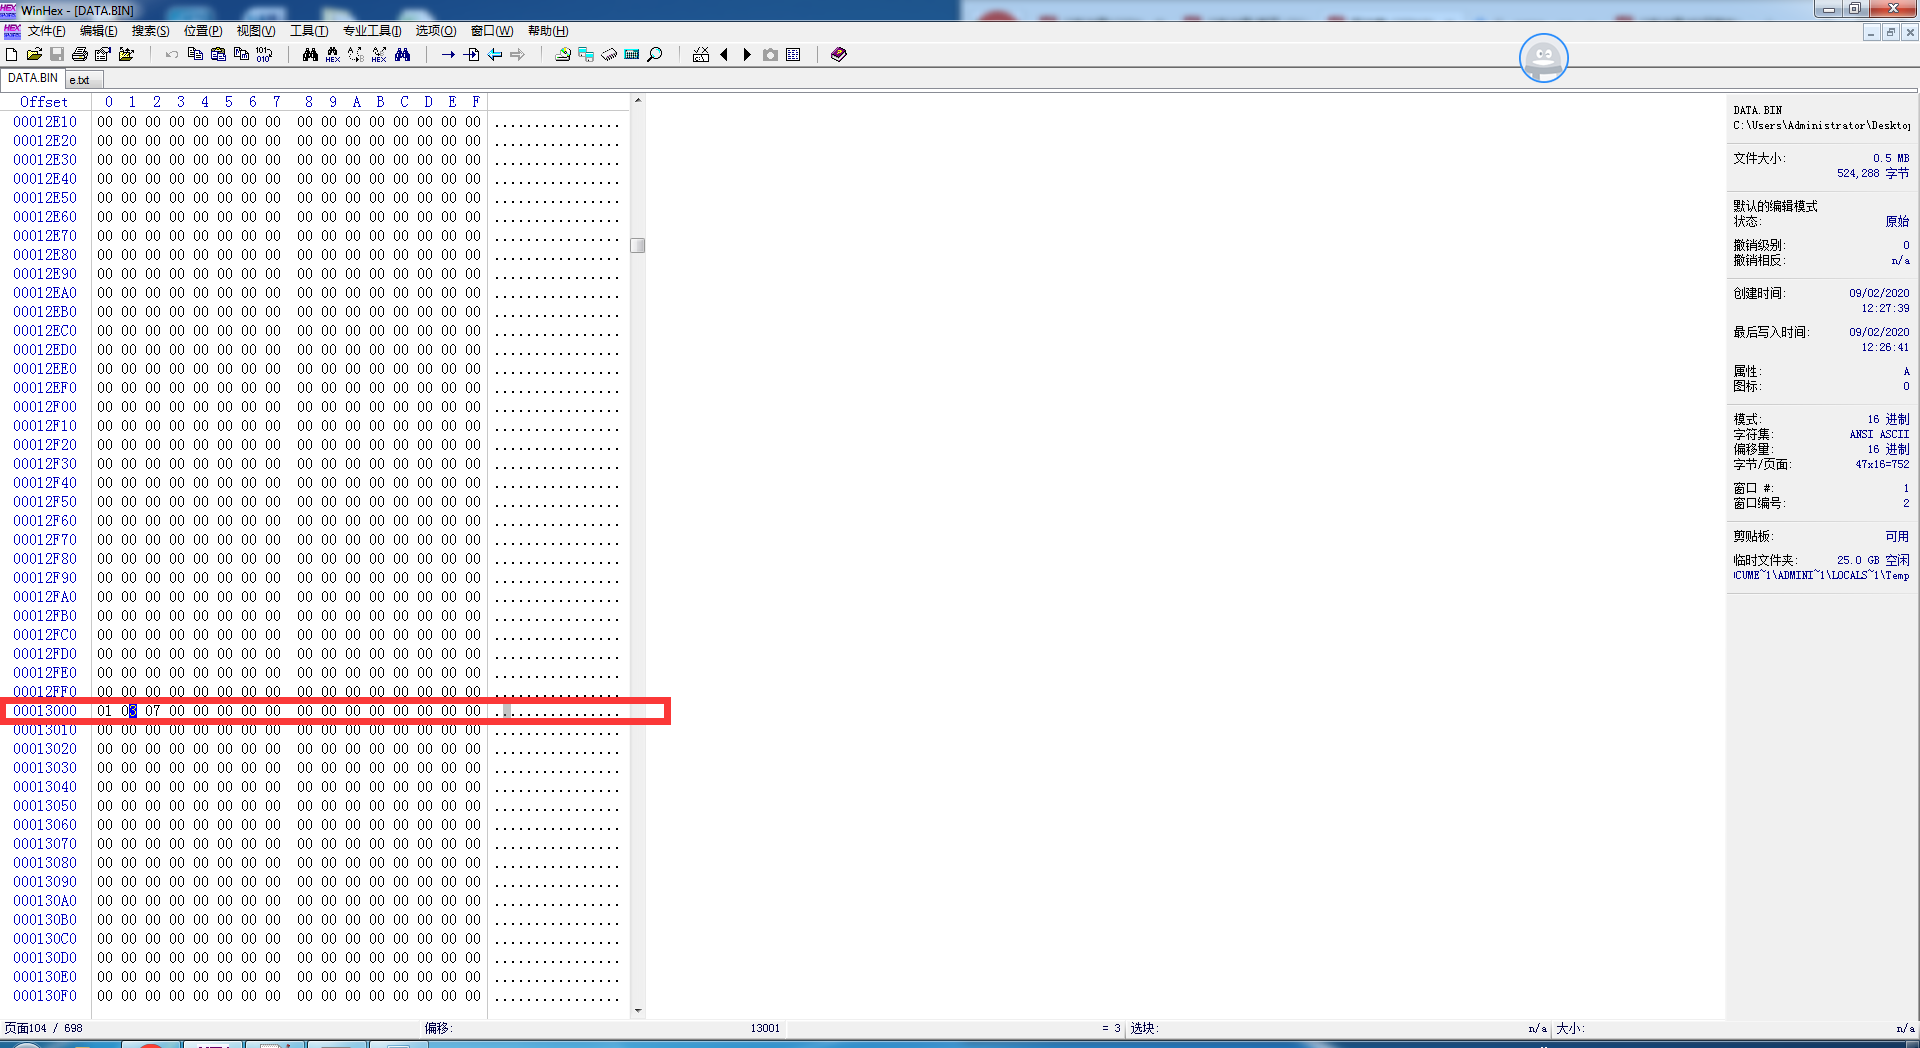The height and width of the screenshot is (1048, 1920).
Task: Click the Go To Sector boxed-arrow icon
Action: coord(471,55)
